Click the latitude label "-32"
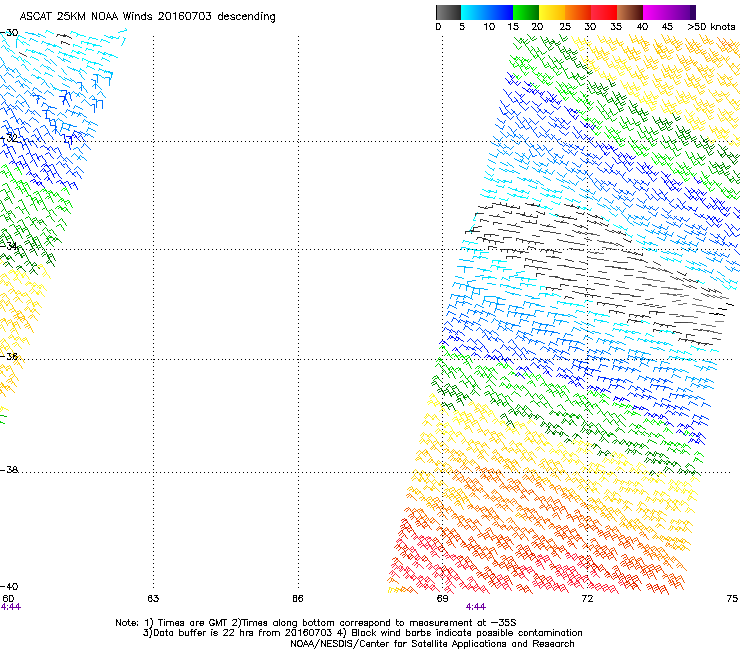Screen dimensions: 740x650 tap(9, 138)
